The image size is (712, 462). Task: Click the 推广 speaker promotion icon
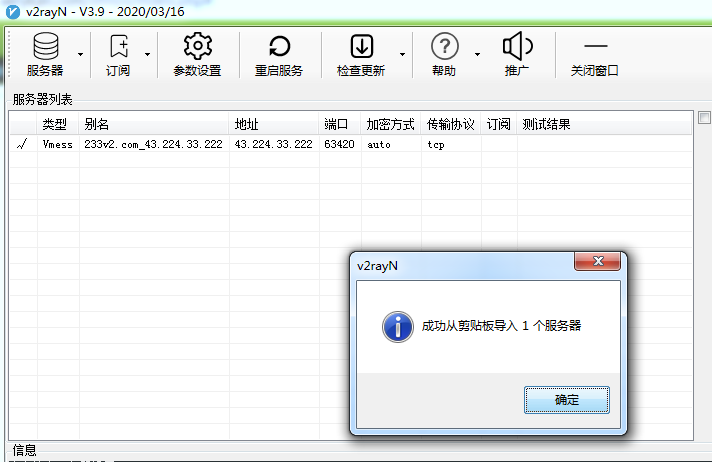pyautogui.click(x=517, y=46)
